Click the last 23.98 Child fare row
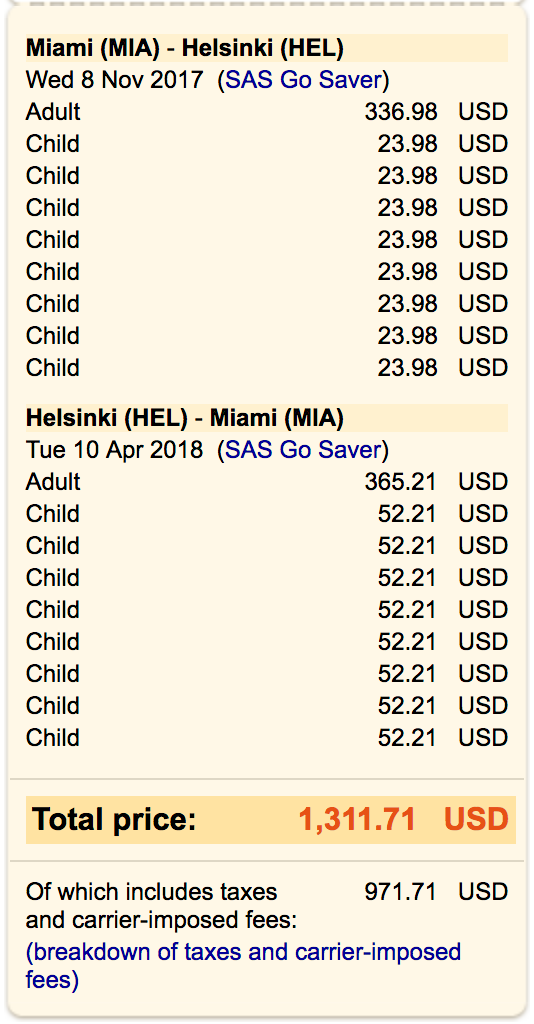The width and height of the screenshot is (534, 1024). (x=266, y=368)
